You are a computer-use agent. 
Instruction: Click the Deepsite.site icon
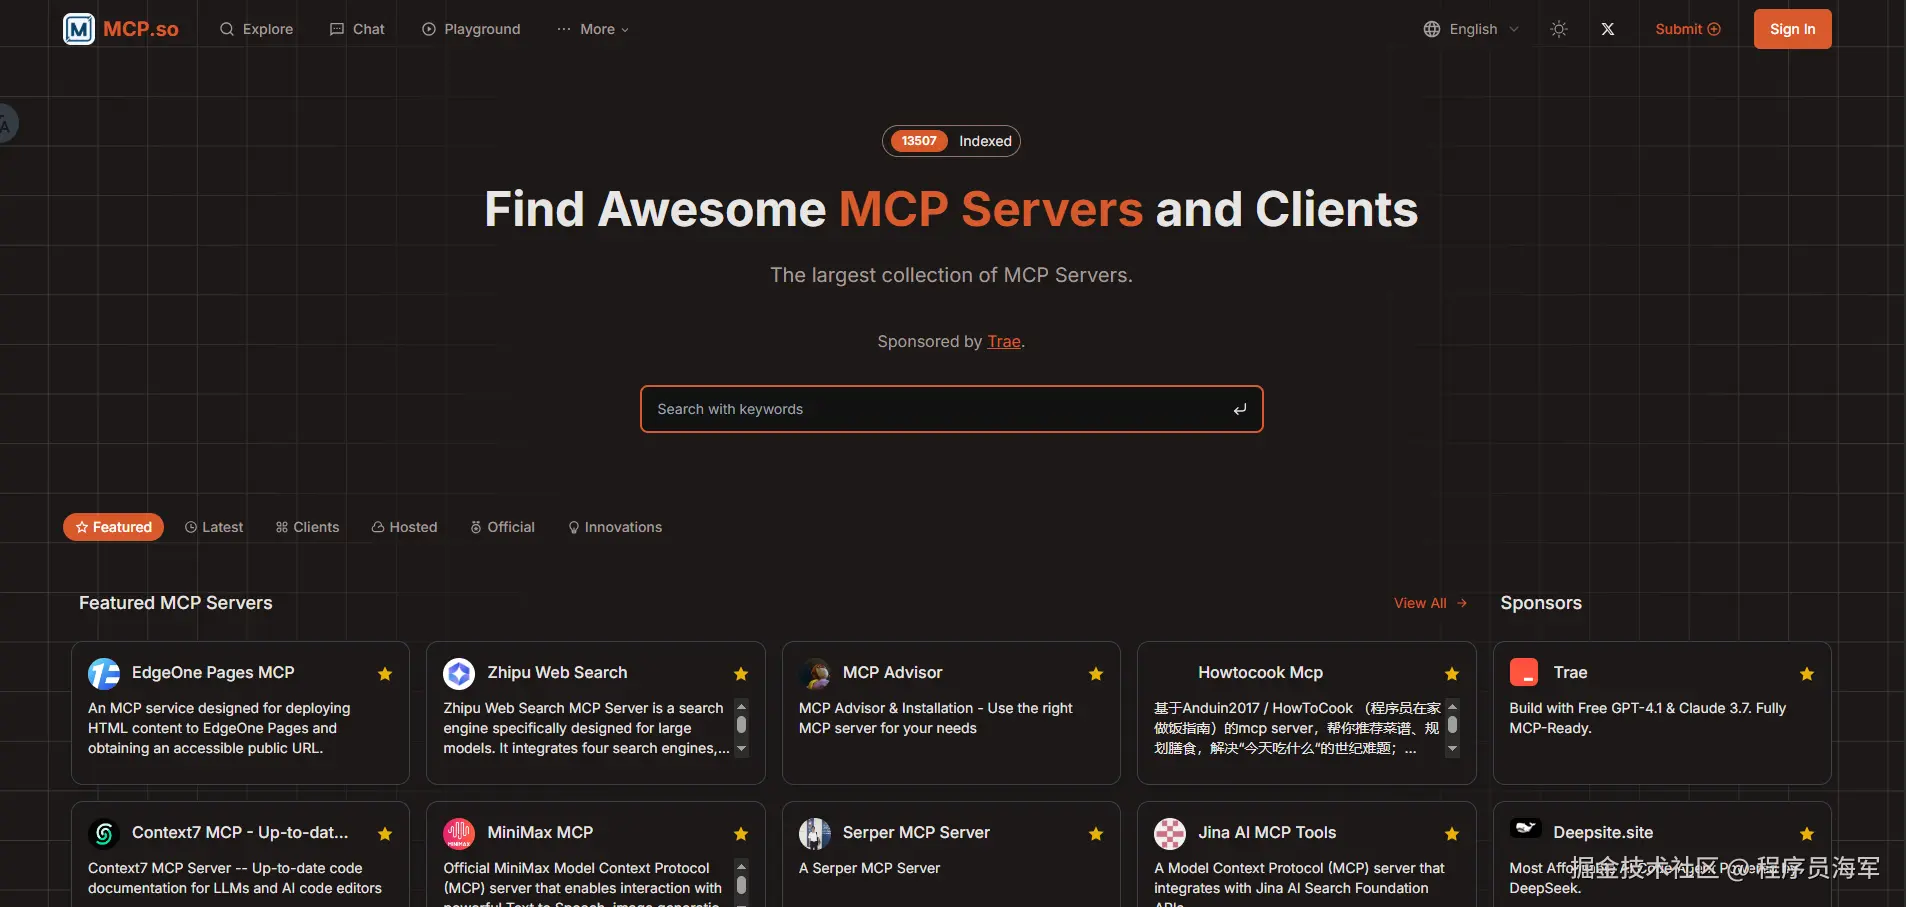pyautogui.click(x=1525, y=828)
